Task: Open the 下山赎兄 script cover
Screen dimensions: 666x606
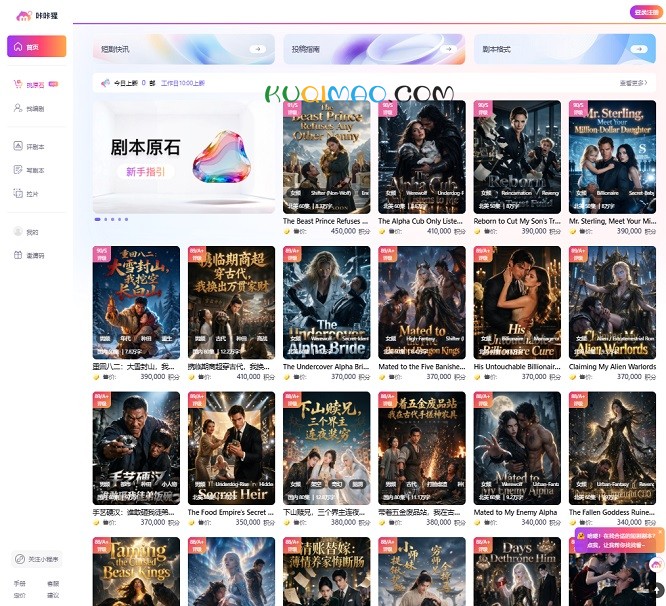Action: (x=327, y=448)
